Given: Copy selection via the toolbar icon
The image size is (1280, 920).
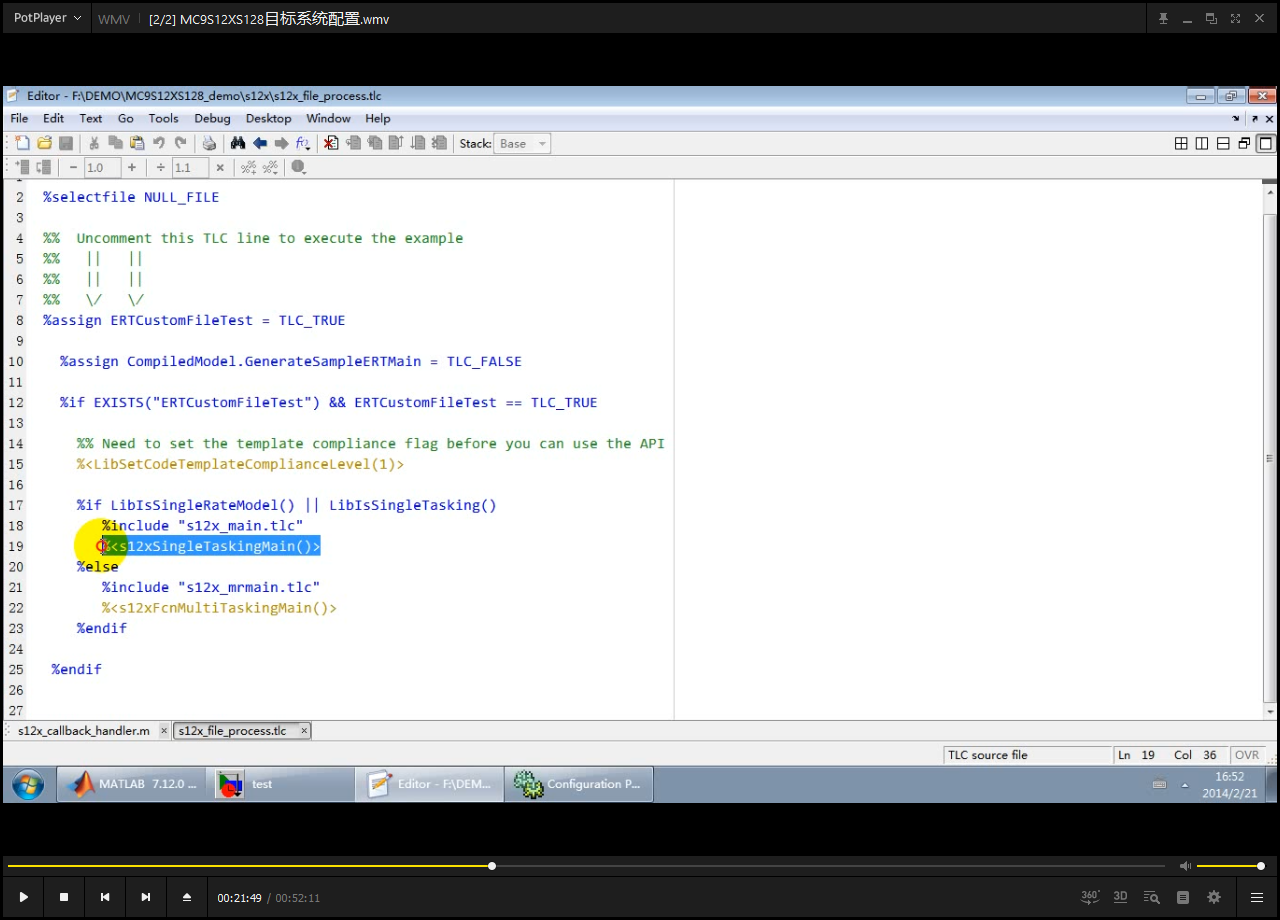Looking at the screenshot, I should click(116, 144).
